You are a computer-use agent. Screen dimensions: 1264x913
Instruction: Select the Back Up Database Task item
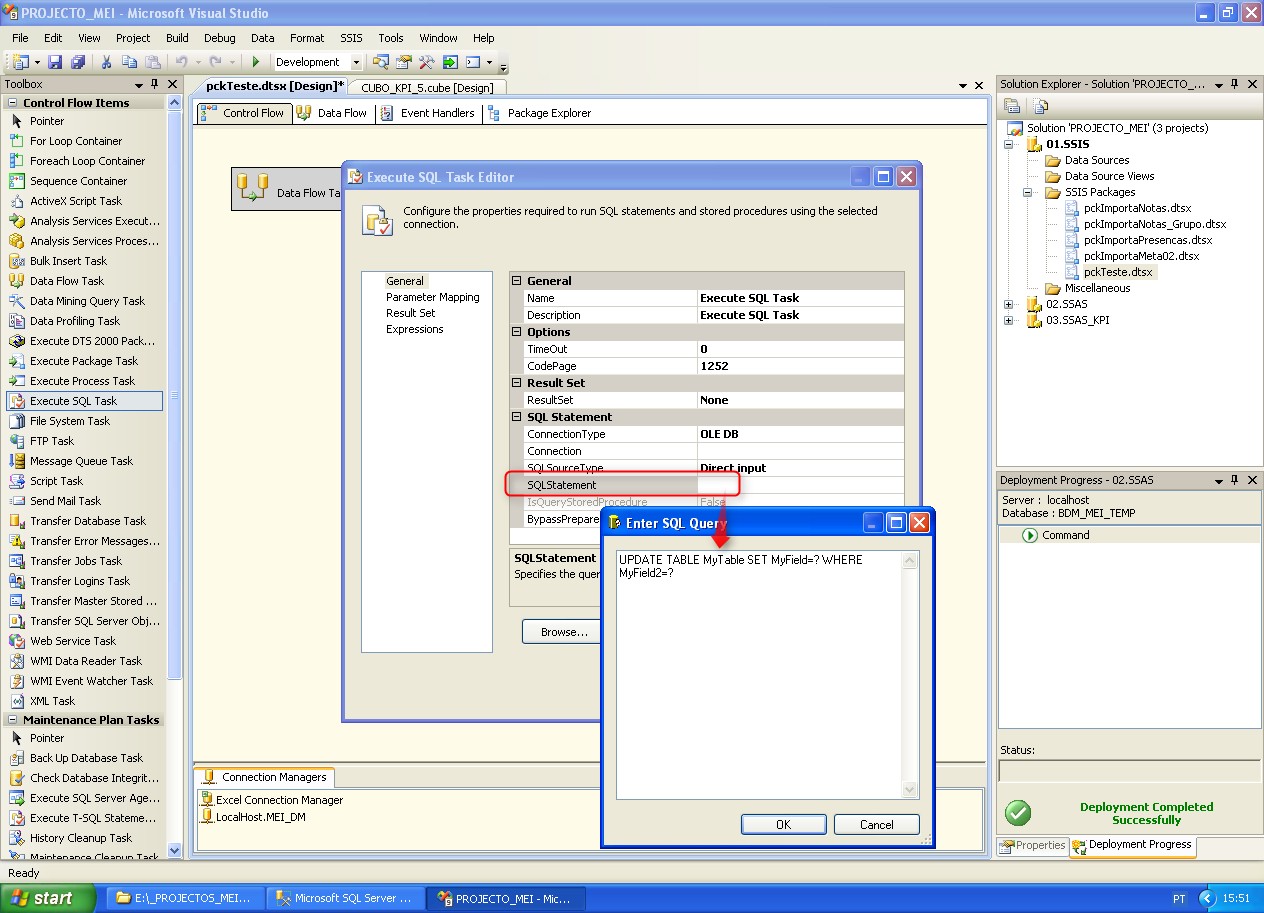click(83, 758)
